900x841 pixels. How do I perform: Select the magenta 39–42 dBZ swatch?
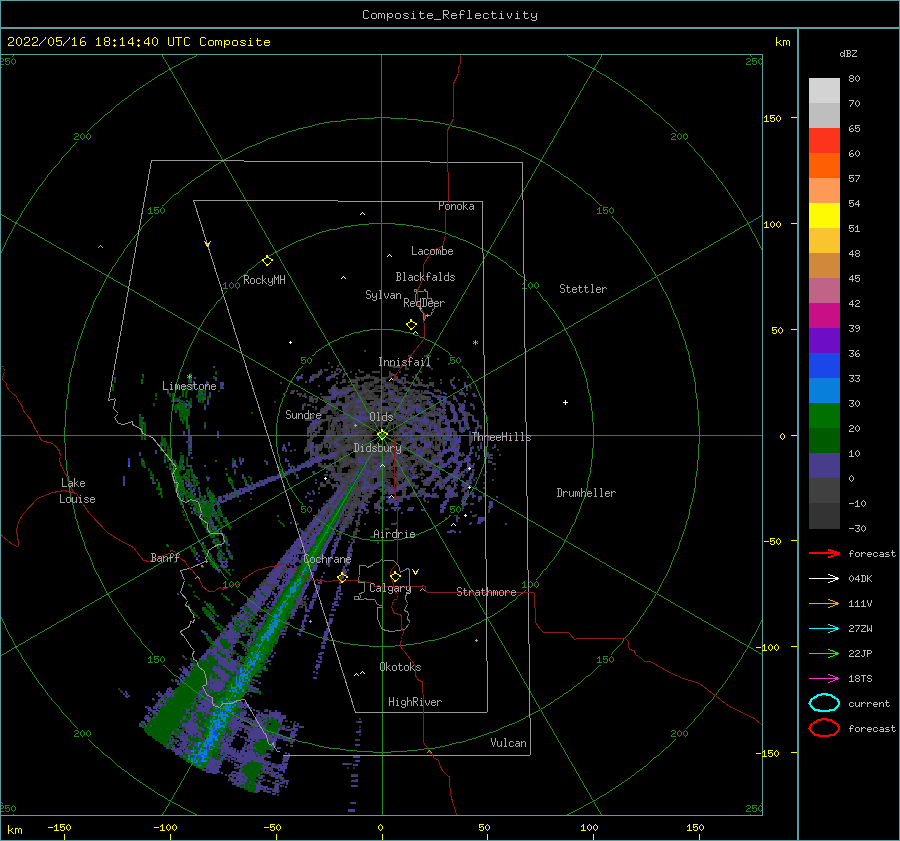click(x=824, y=316)
